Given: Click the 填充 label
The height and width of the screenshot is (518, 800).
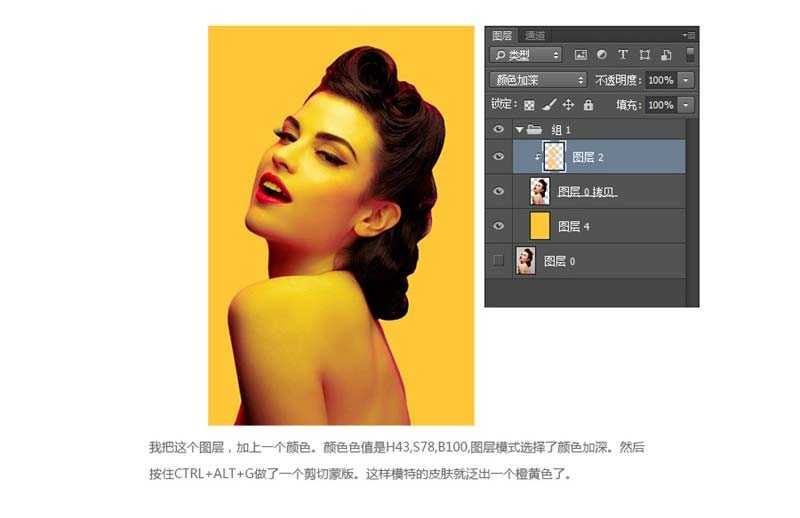Looking at the screenshot, I should (x=628, y=105).
